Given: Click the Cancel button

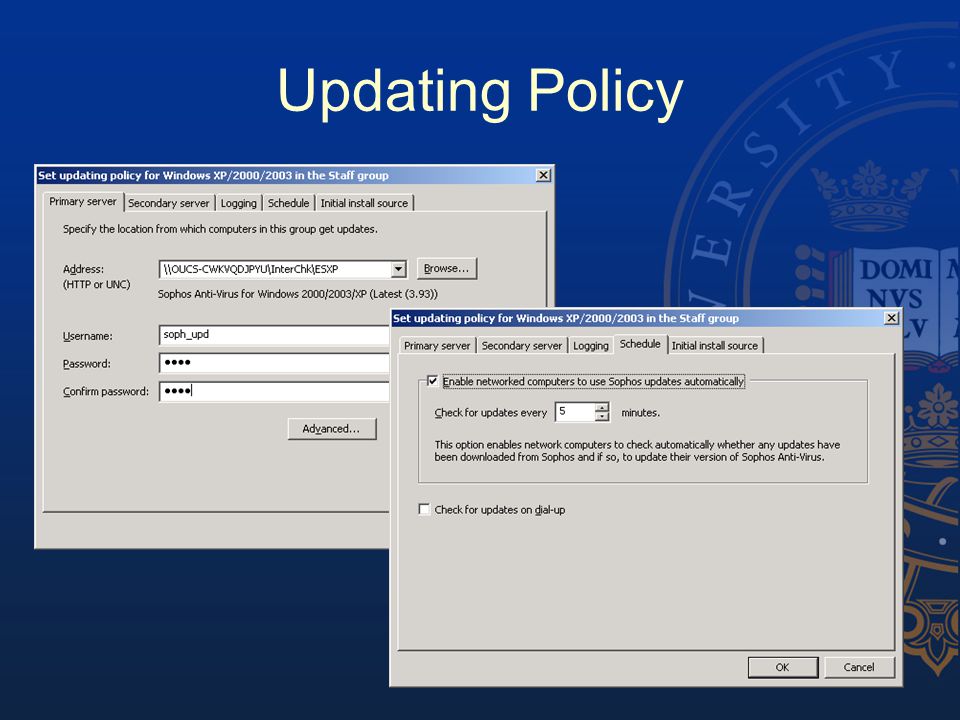Looking at the screenshot, I should click(x=858, y=667).
